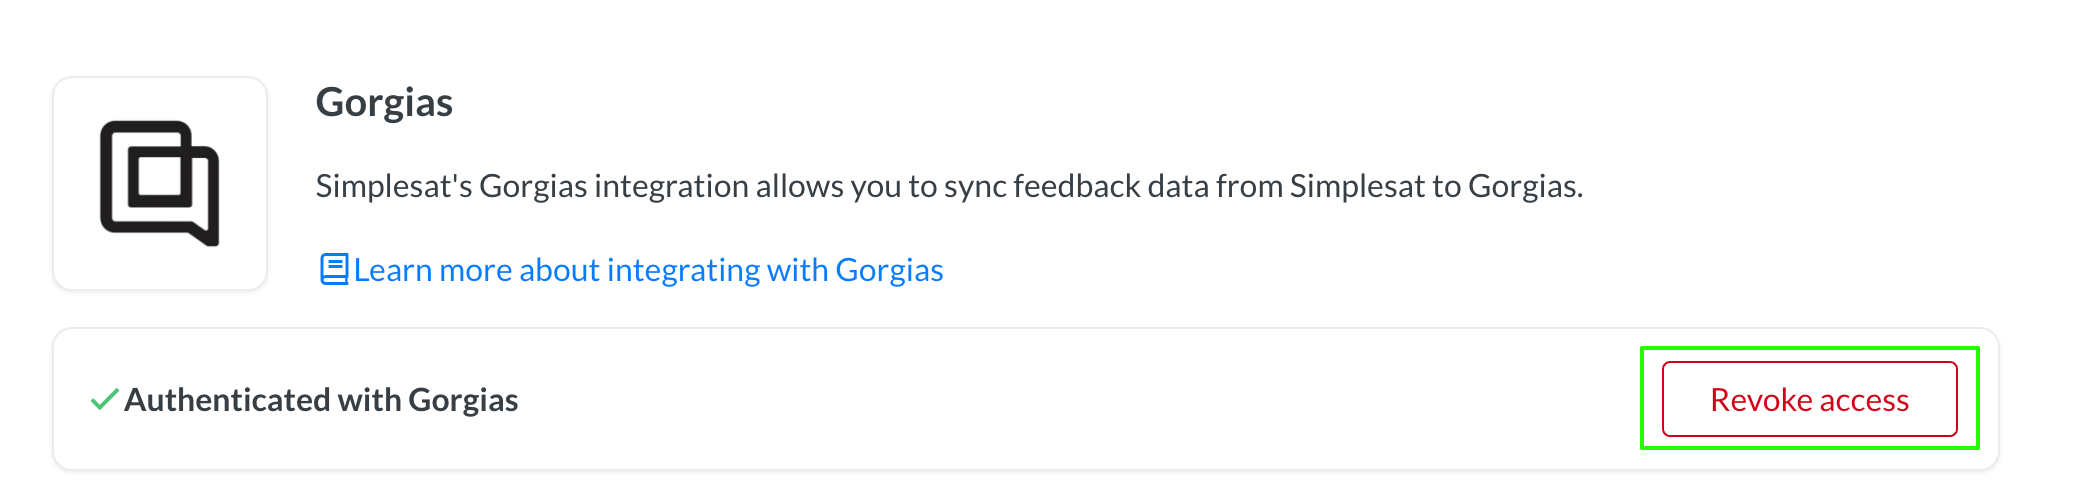
Task: Click the word Gorgias ending the blue link
Action: tap(889, 270)
